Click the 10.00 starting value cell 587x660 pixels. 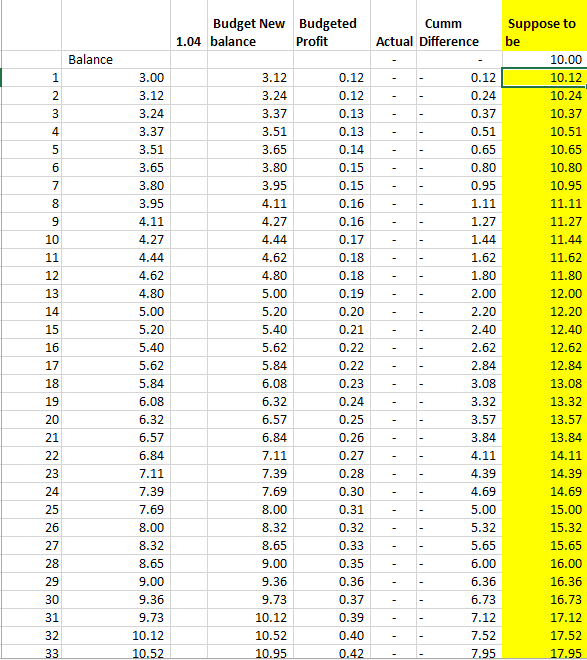pyautogui.click(x=545, y=60)
